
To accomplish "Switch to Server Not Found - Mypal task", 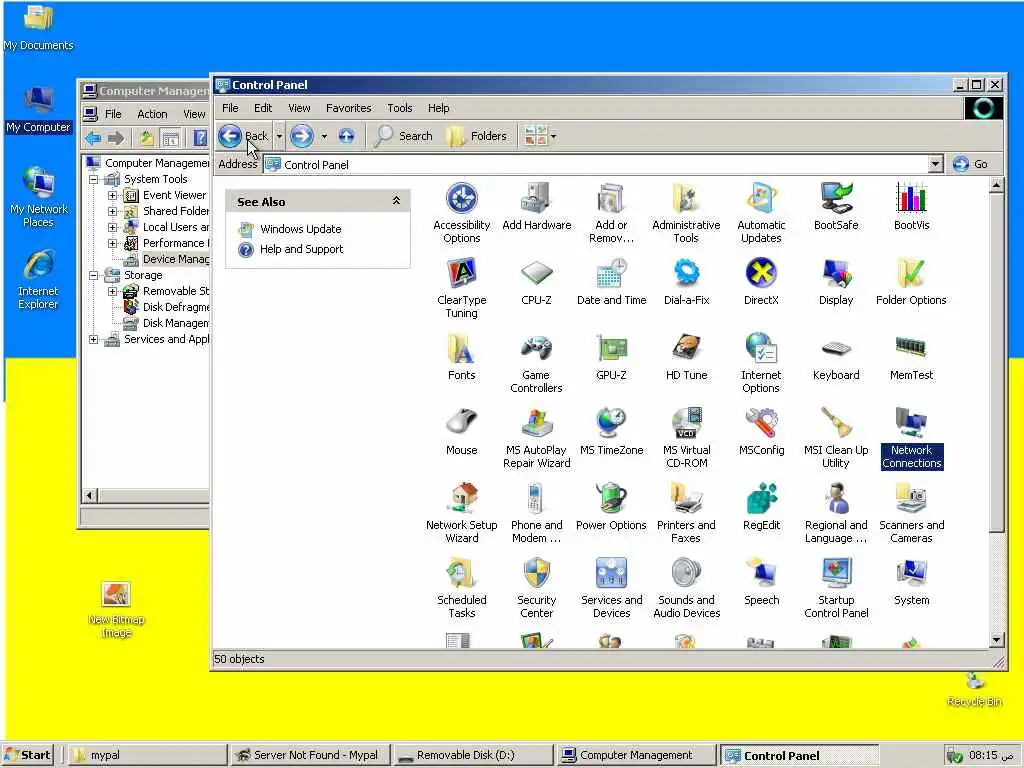I will (x=310, y=756).
